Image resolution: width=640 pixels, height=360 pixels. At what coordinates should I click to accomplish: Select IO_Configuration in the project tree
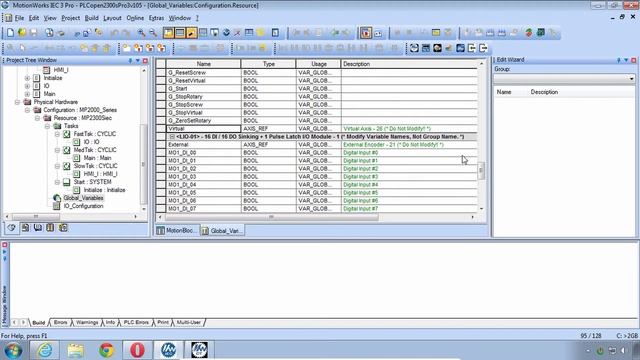pyautogui.click(x=84, y=206)
